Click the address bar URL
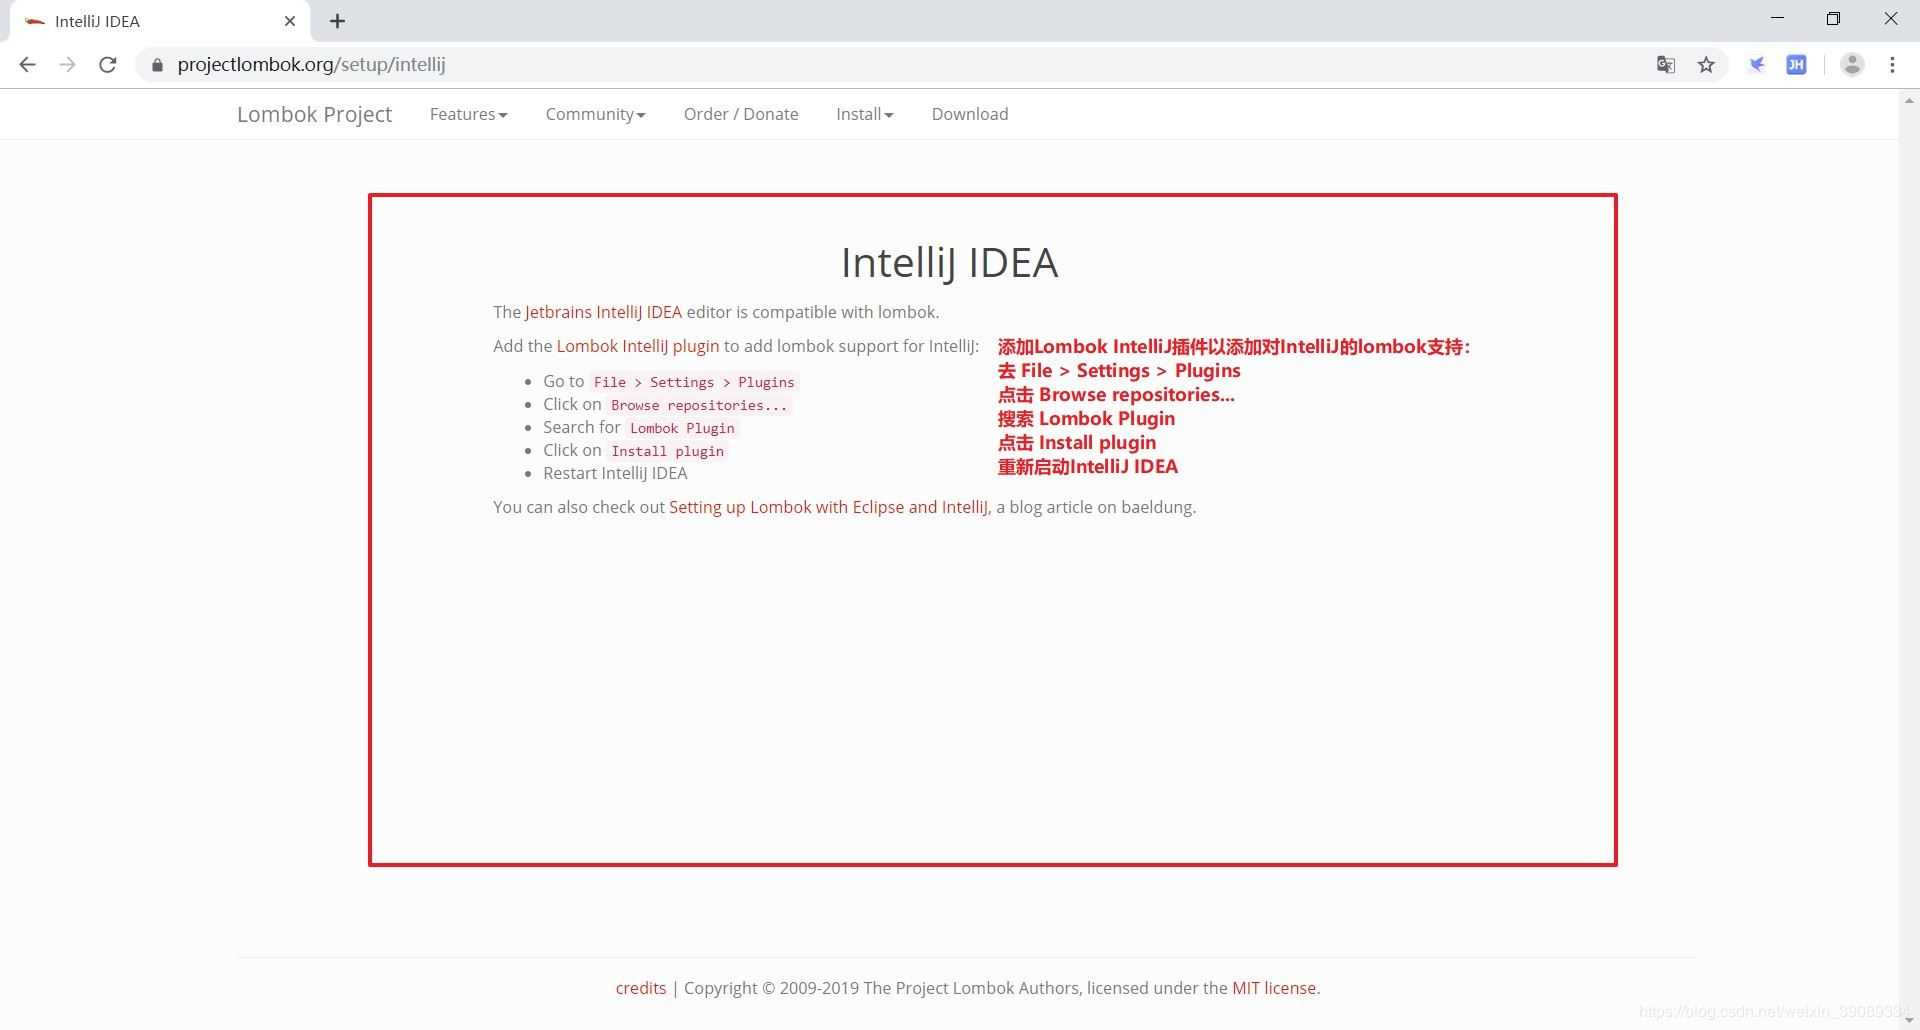This screenshot has width=1920, height=1030. [311, 65]
